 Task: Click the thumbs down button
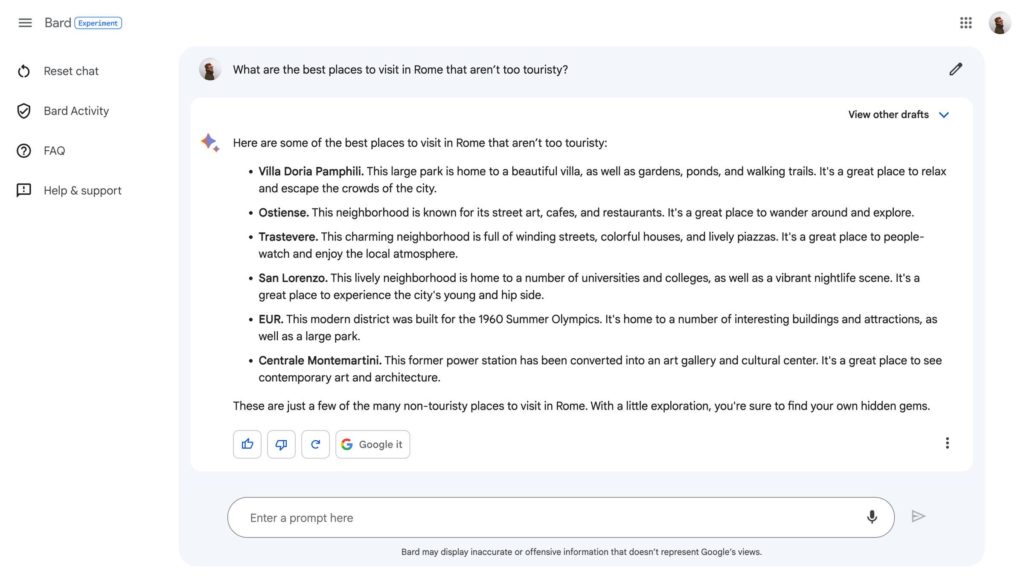tap(281, 444)
